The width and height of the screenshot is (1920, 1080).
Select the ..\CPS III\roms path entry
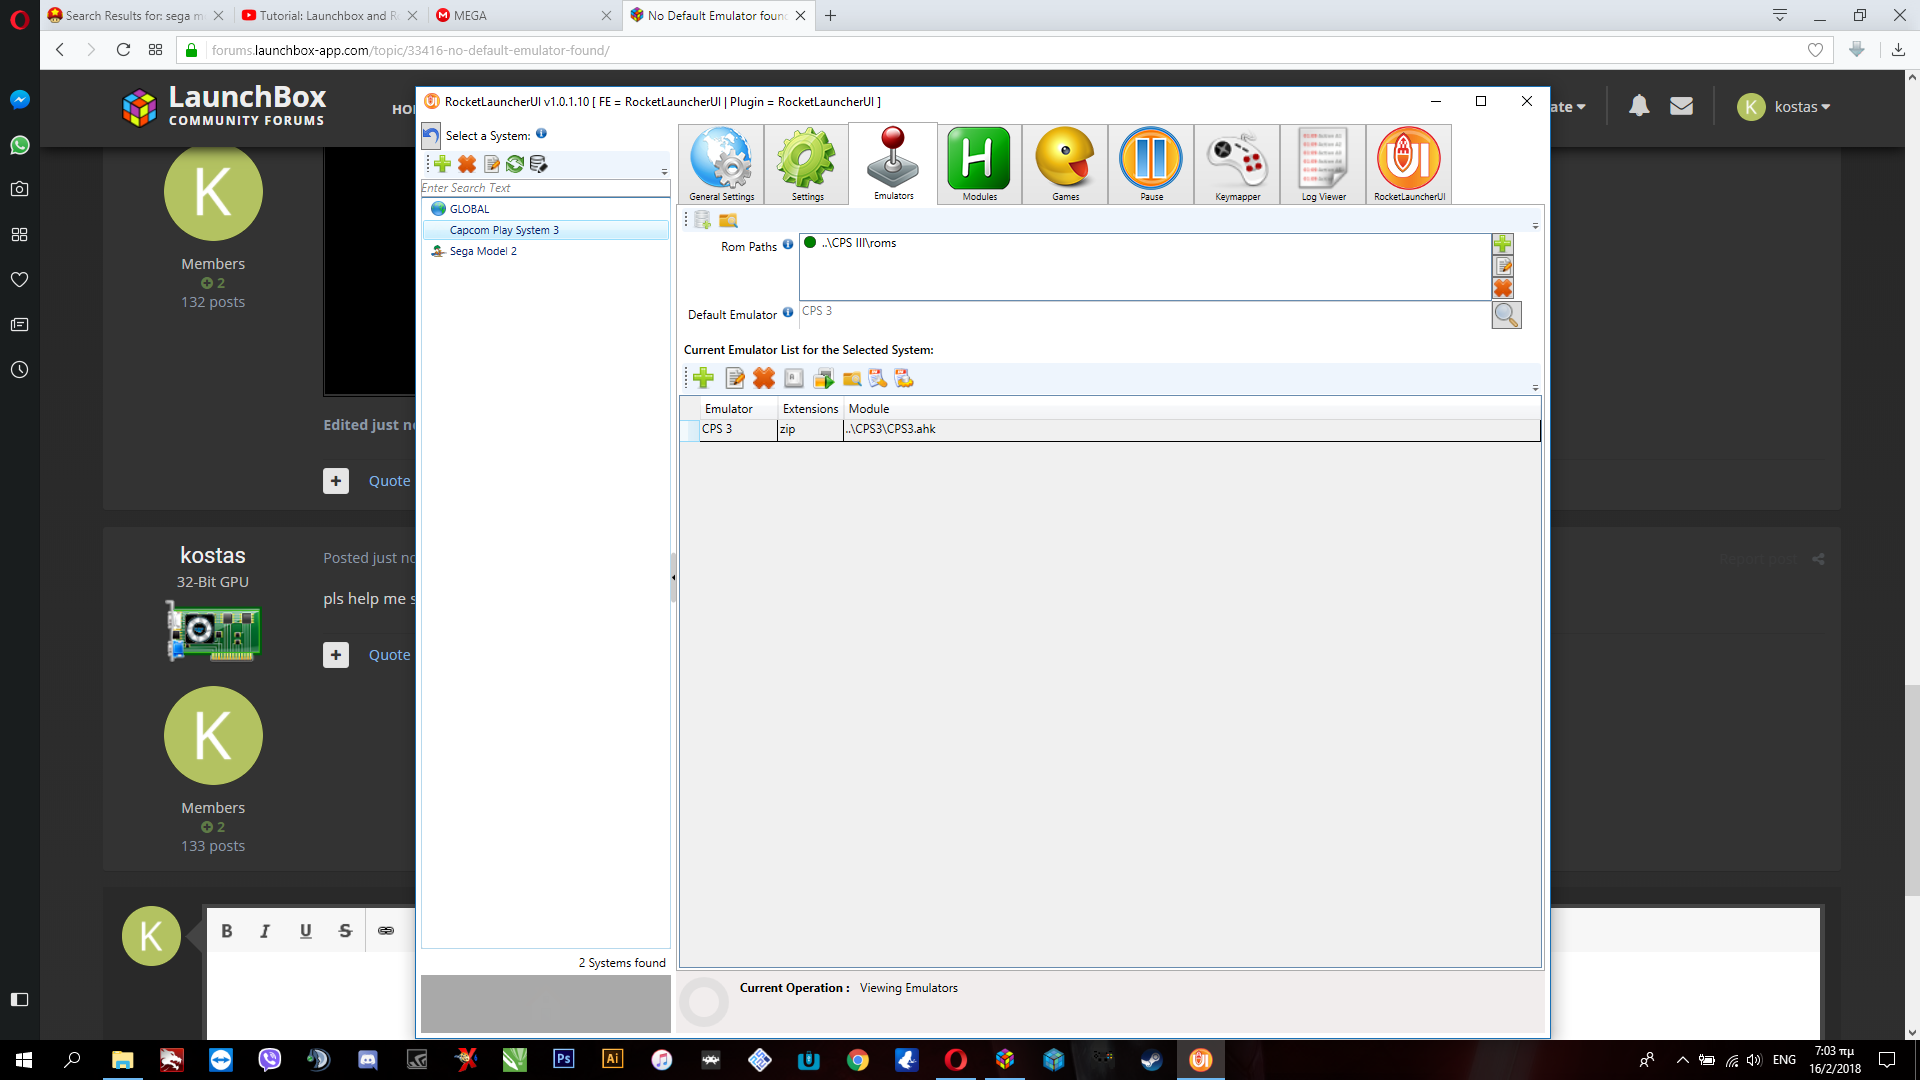coord(858,243)
